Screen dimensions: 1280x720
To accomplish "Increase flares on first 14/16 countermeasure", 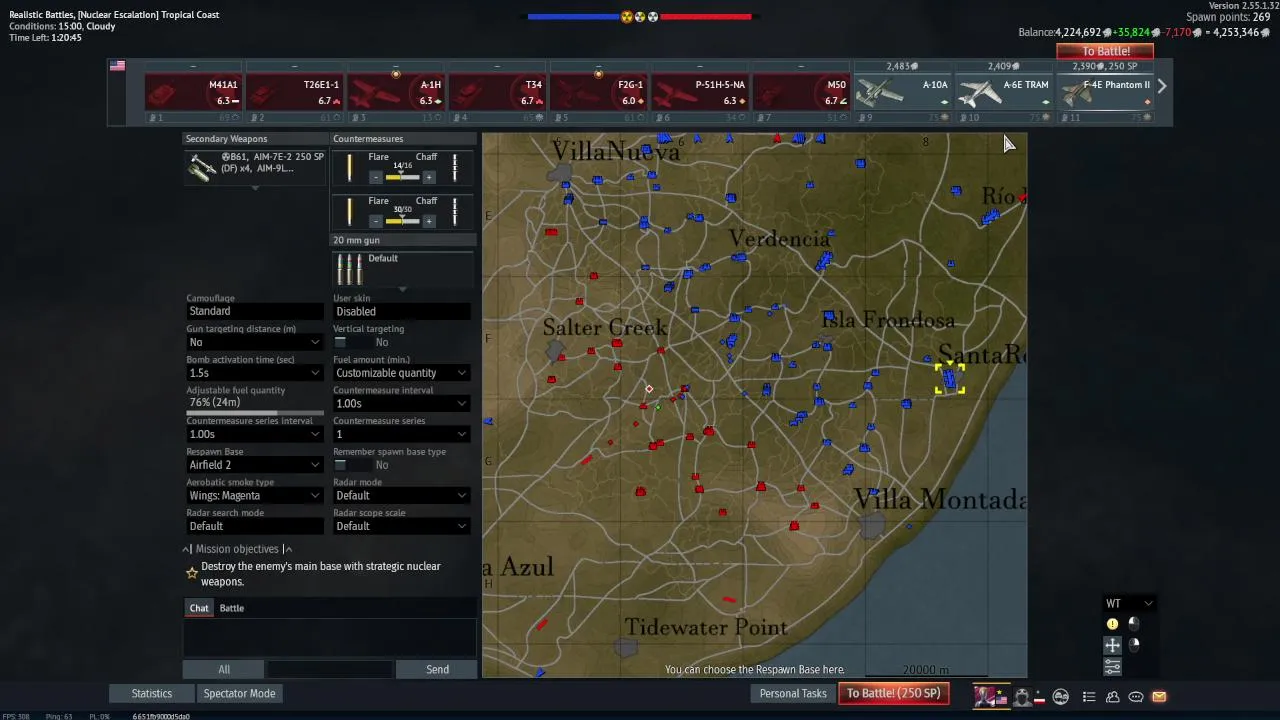I will [429, 177].
